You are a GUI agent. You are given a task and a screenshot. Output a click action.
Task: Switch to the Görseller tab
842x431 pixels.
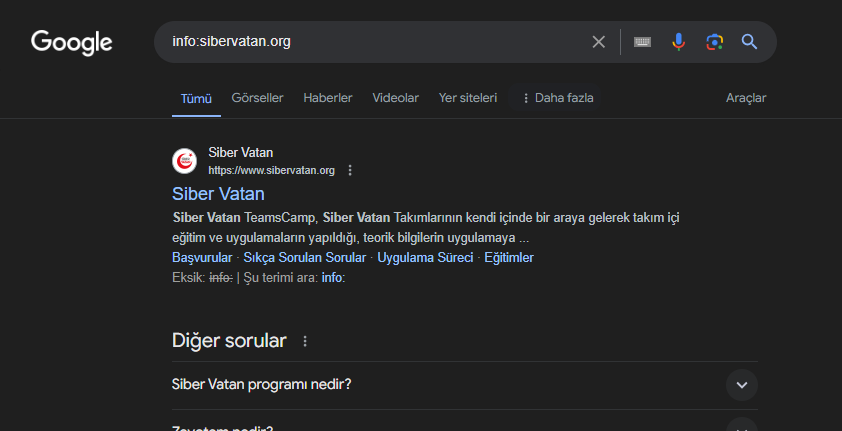[257, 98]
